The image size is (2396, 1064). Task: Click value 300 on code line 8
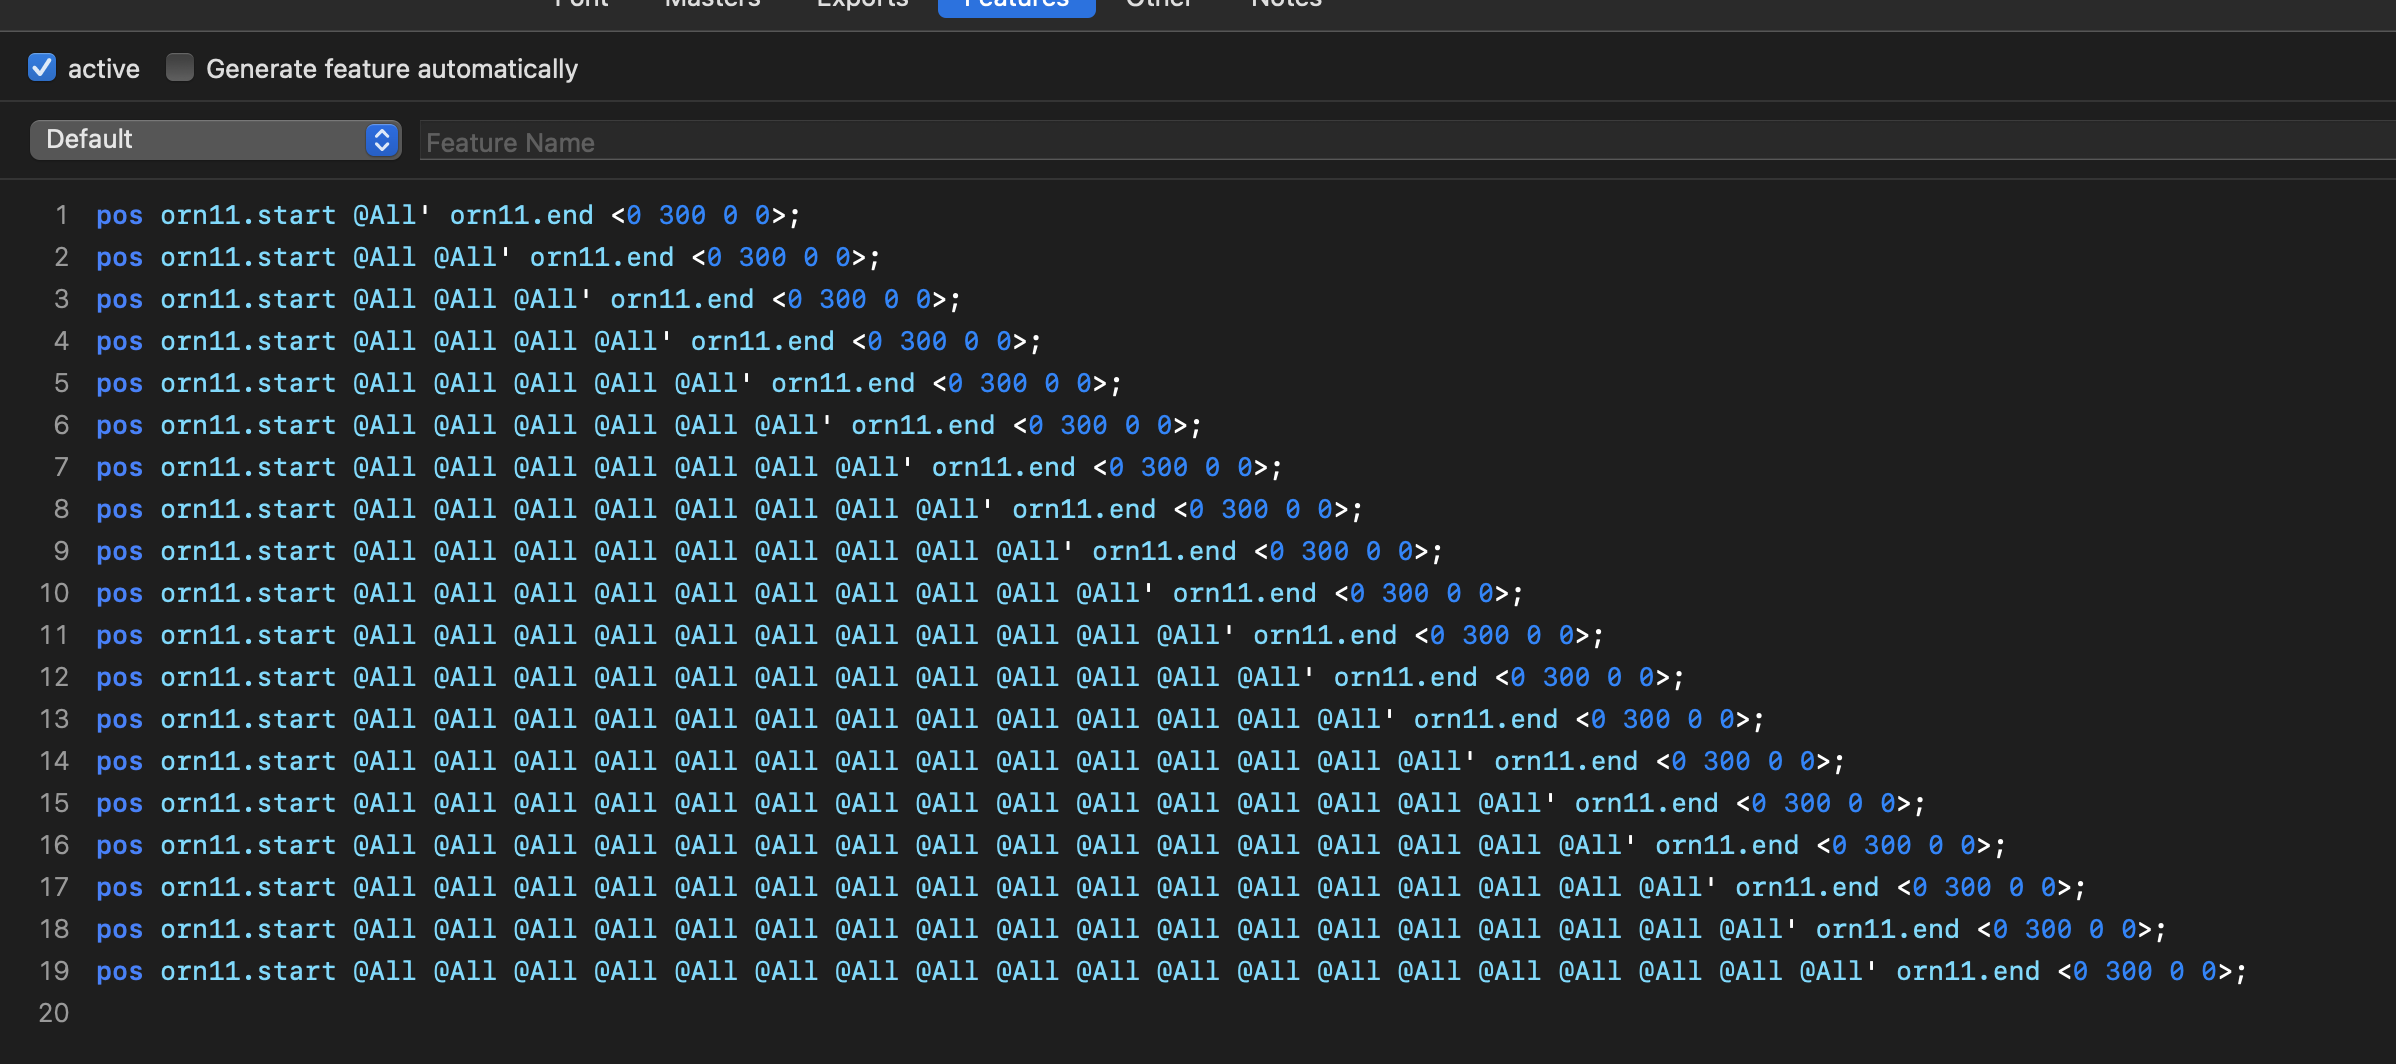1244,510
